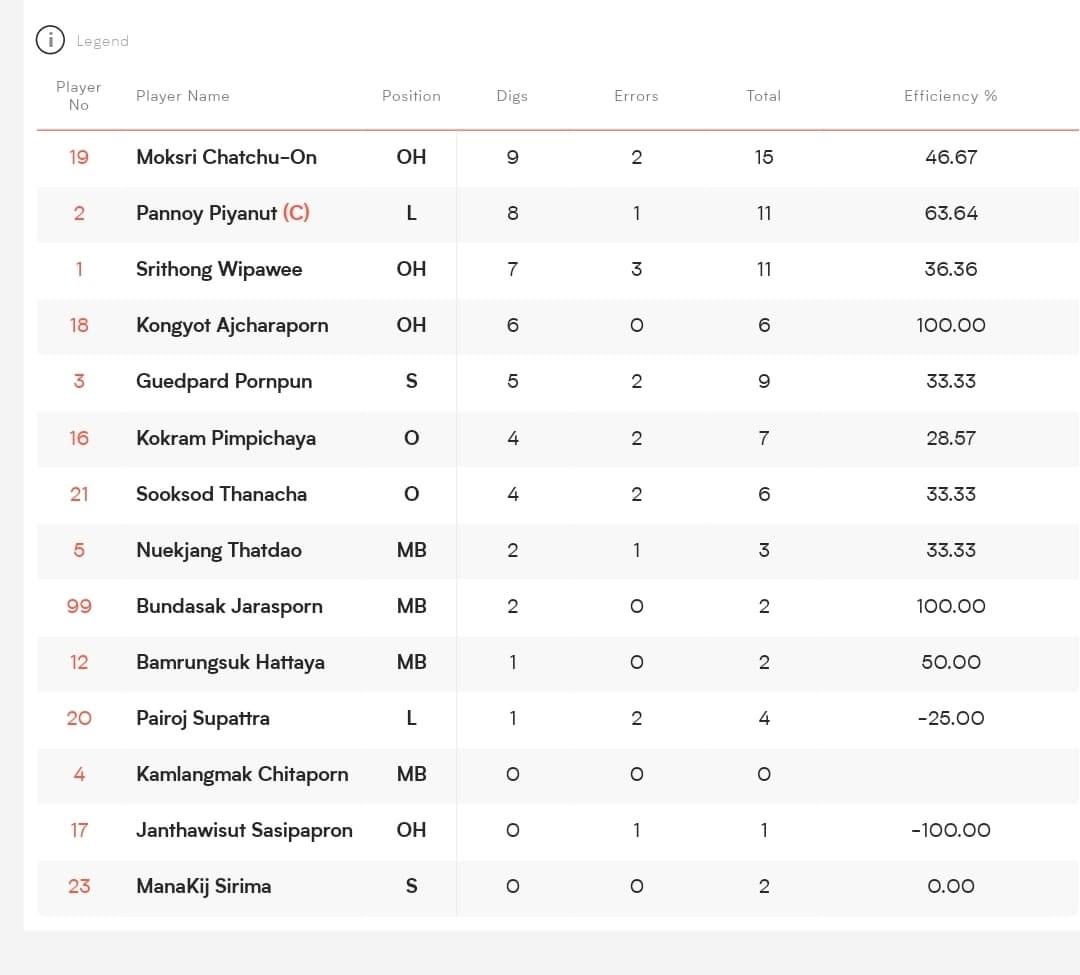Click jersey number 99 for Bundasak
The image size is (1080, 975).
click(79, 606)
